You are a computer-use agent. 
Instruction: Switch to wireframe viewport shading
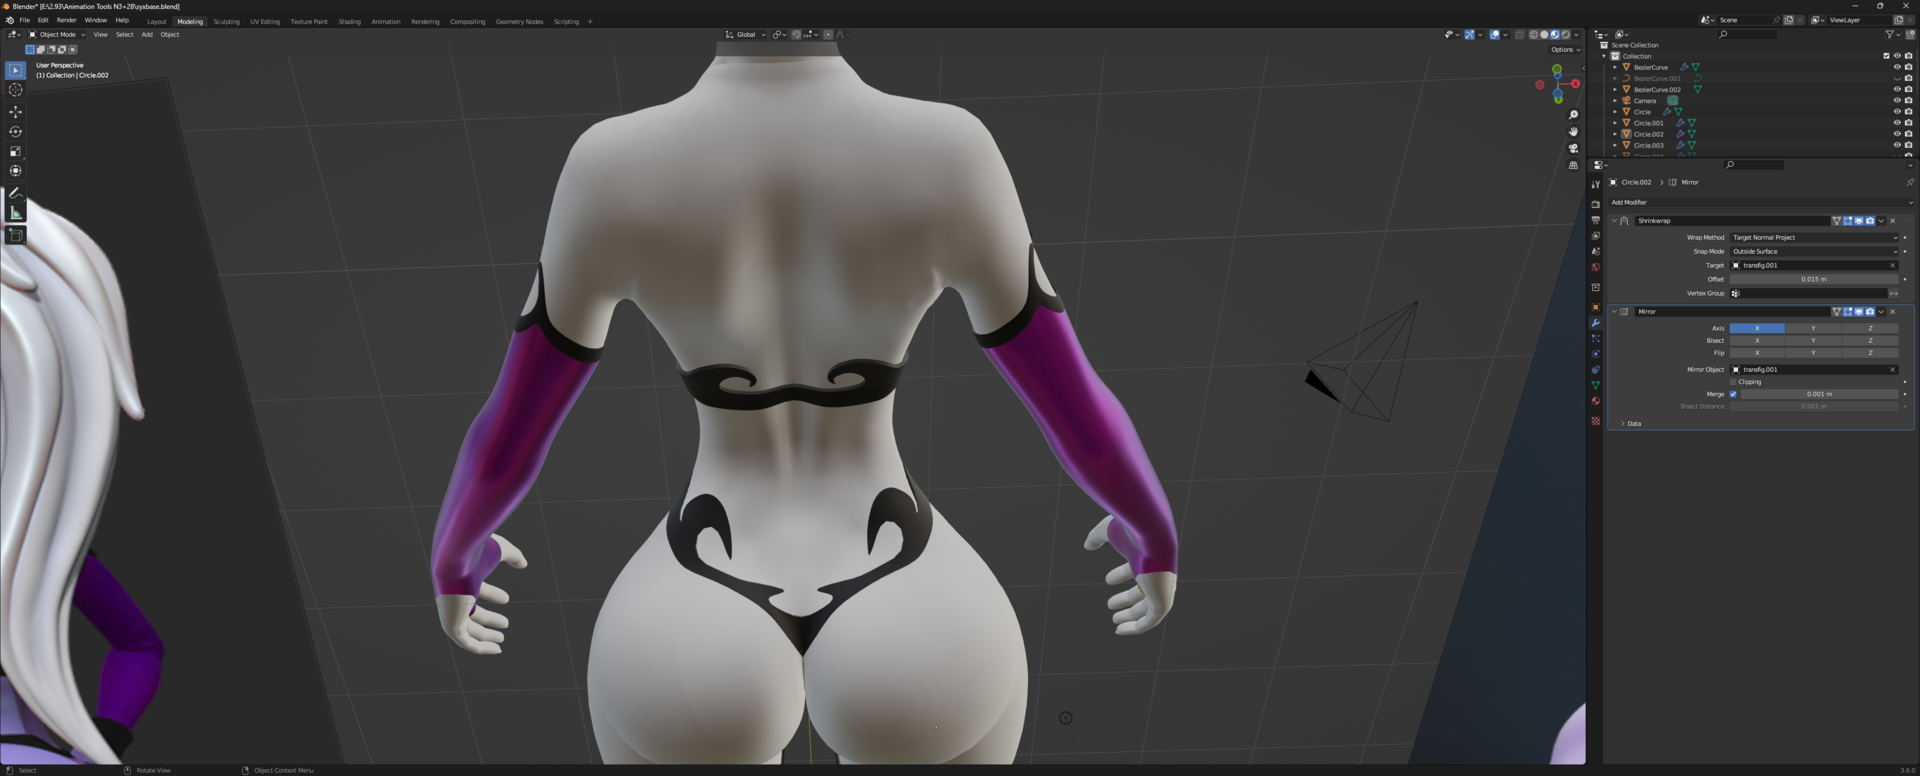point(1533,34)
